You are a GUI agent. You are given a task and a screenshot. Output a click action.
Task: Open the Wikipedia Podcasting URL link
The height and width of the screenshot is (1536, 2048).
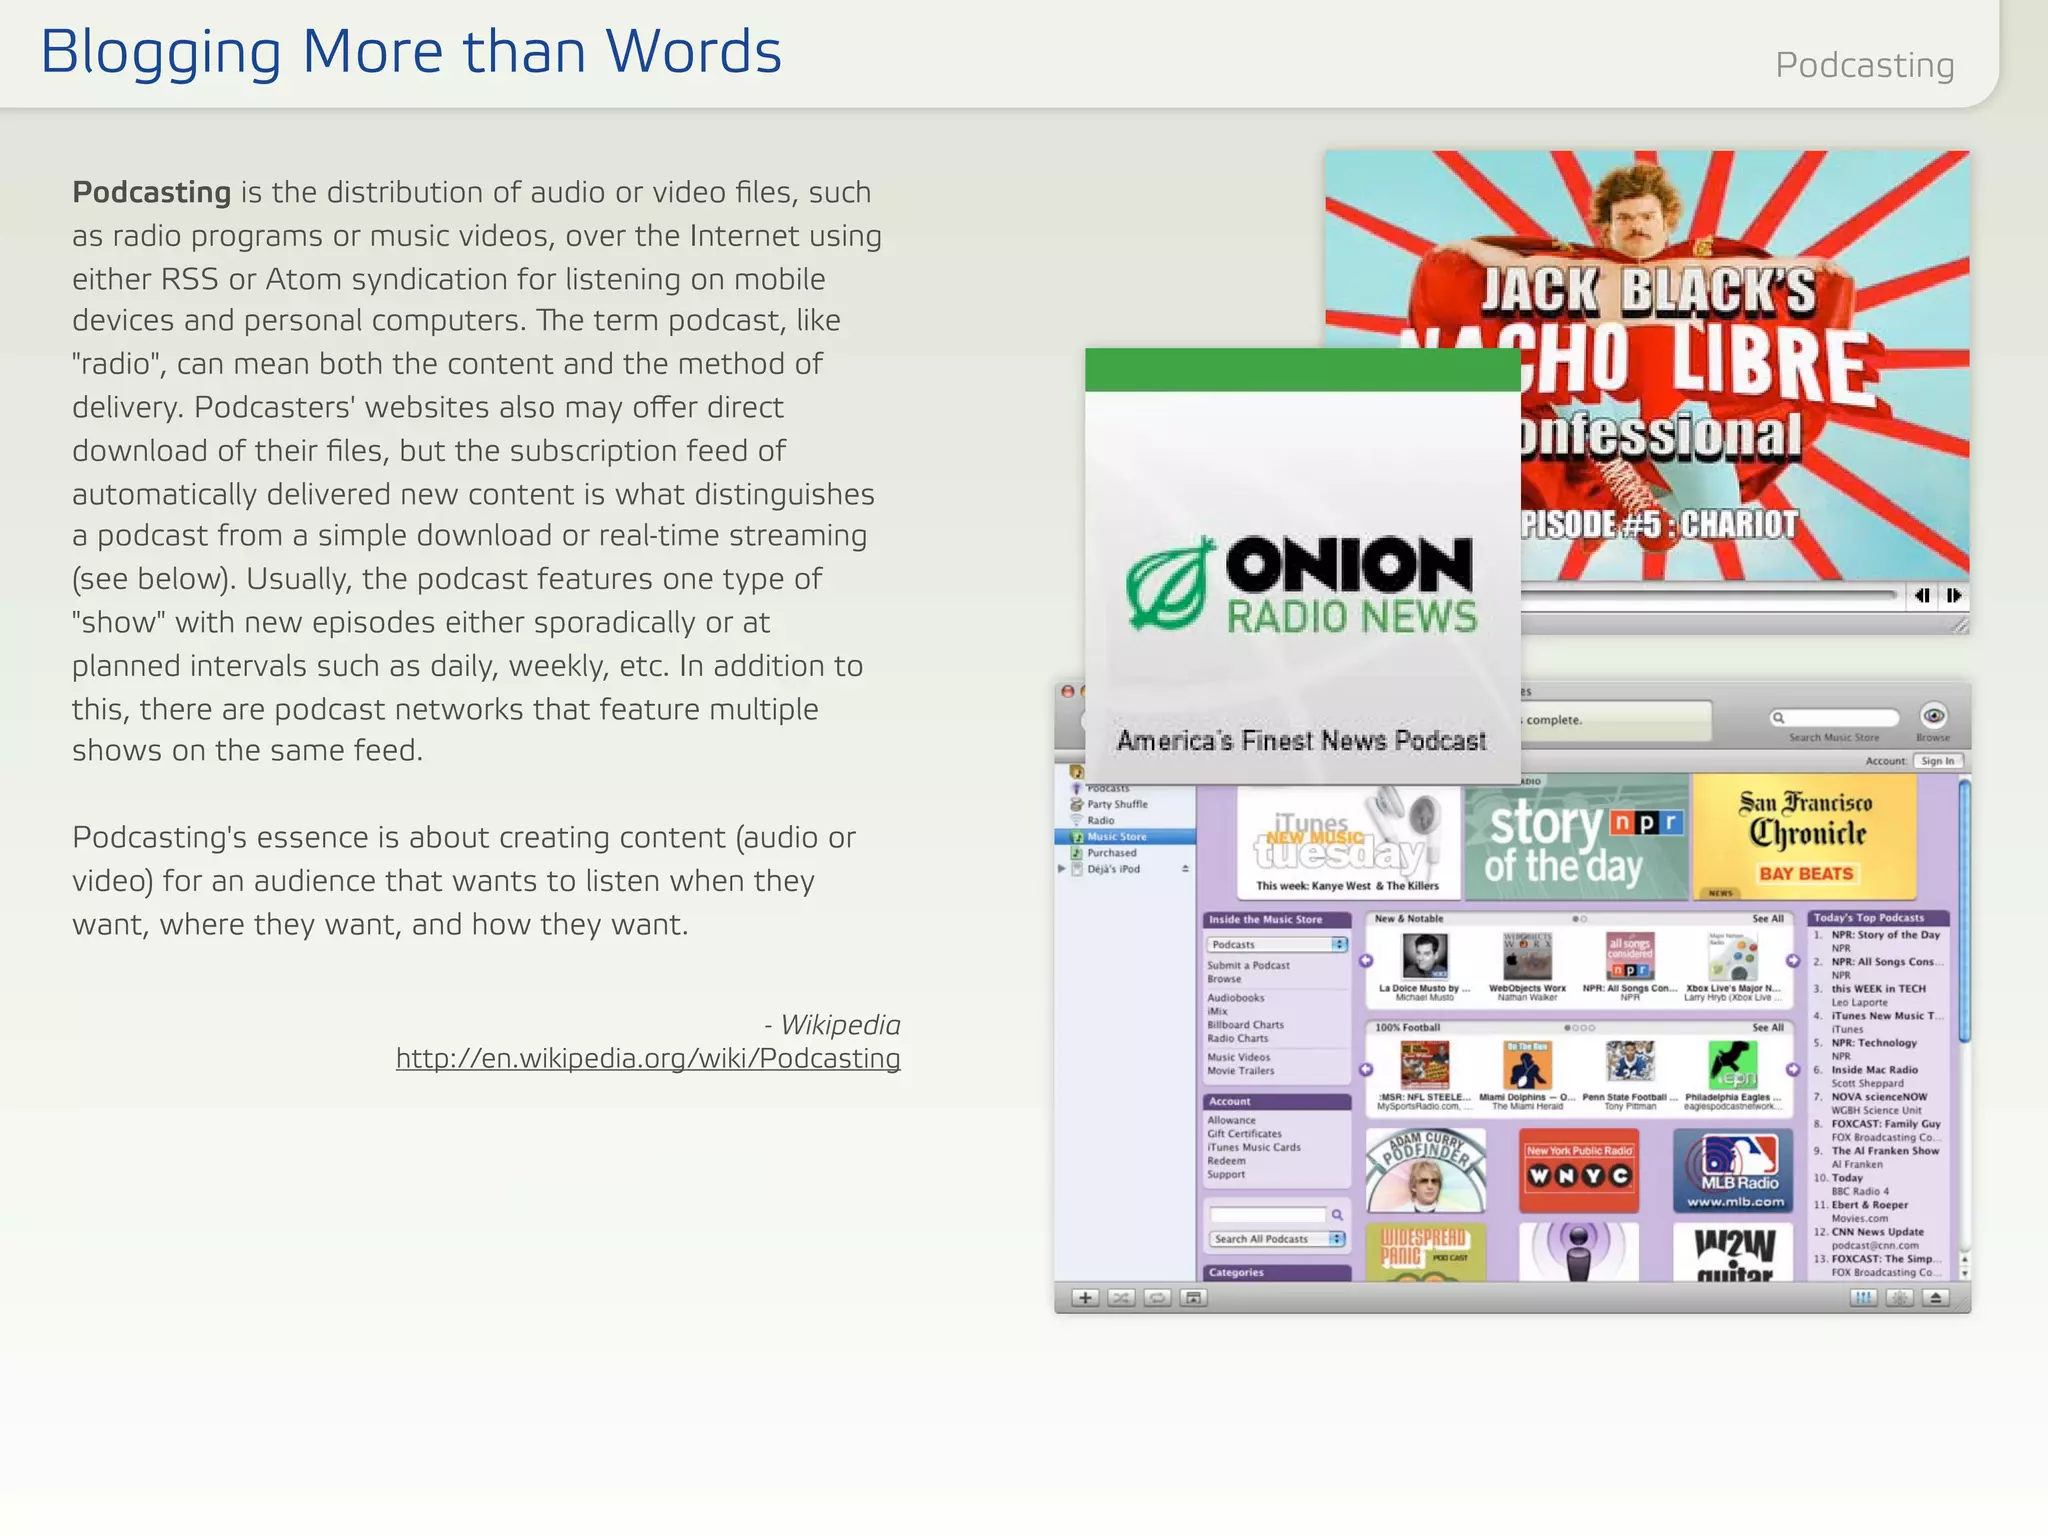tap(648, 1059)
